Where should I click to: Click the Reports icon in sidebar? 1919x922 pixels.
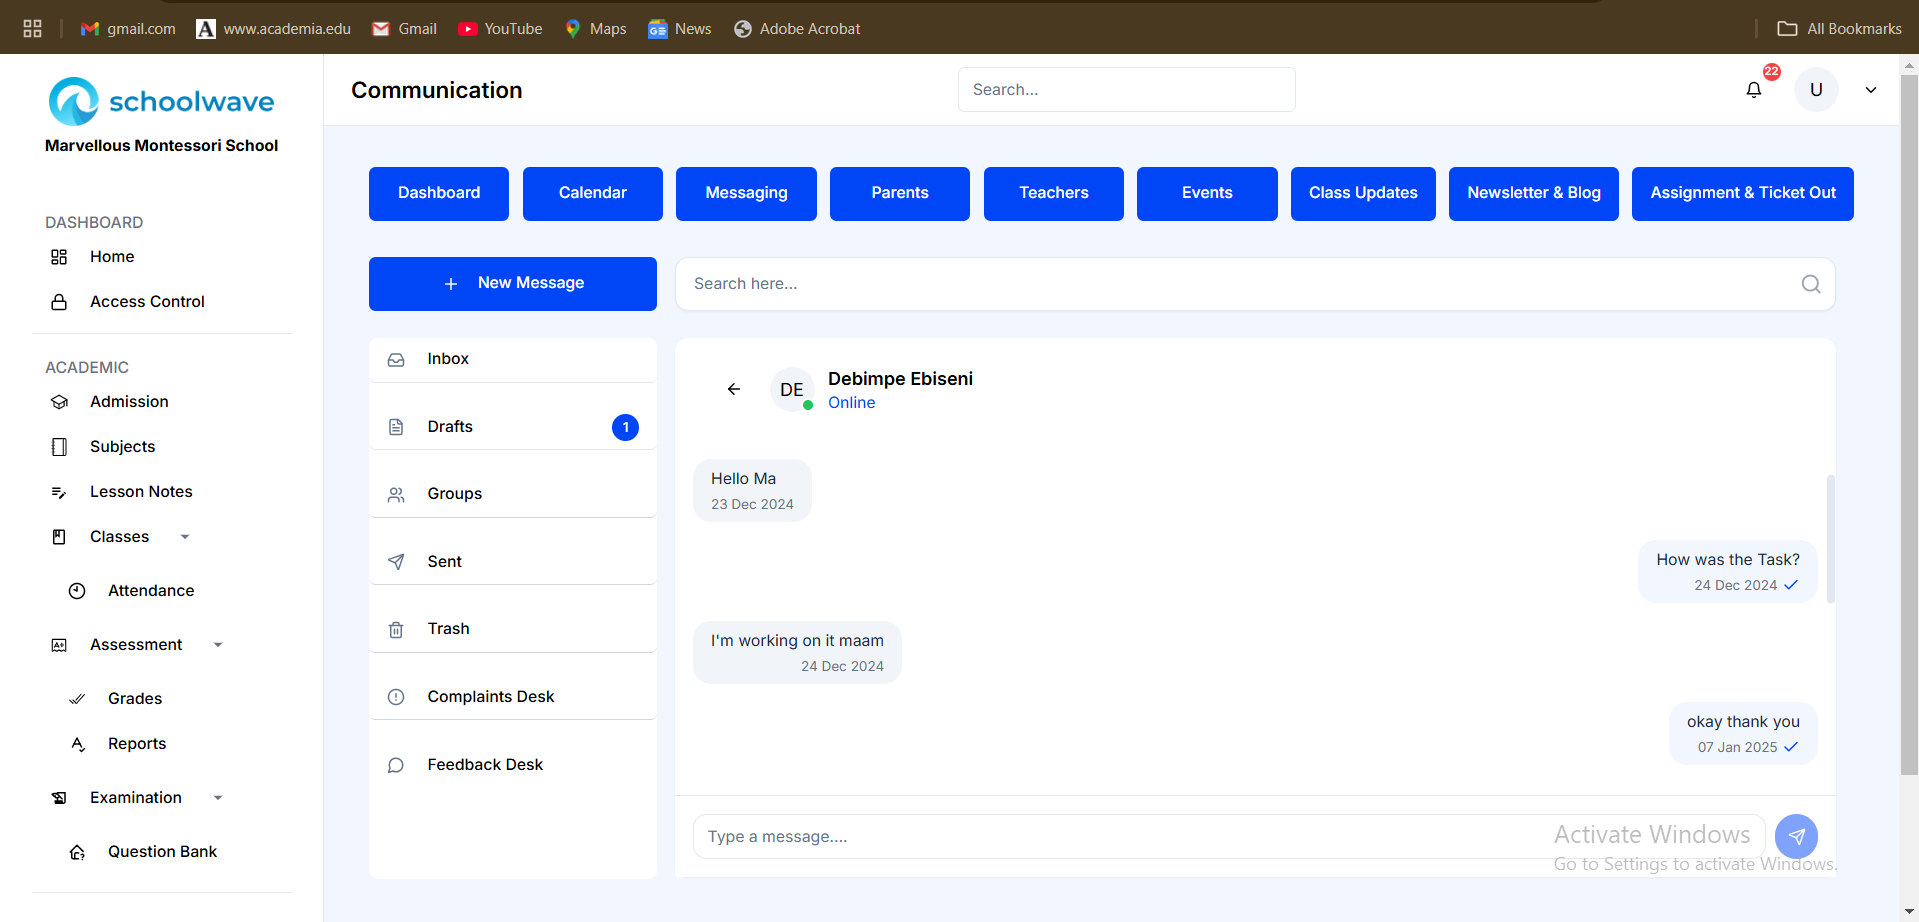point(77,744)
